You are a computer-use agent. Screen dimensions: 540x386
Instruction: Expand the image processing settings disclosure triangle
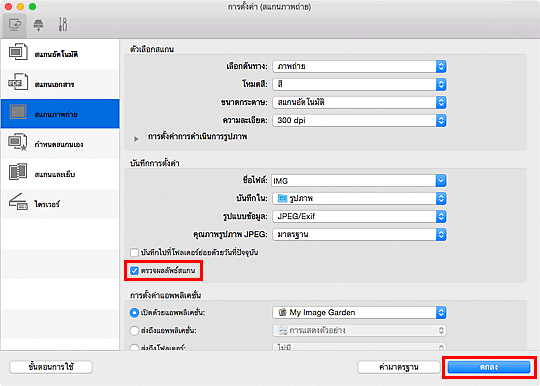point(136,138)
